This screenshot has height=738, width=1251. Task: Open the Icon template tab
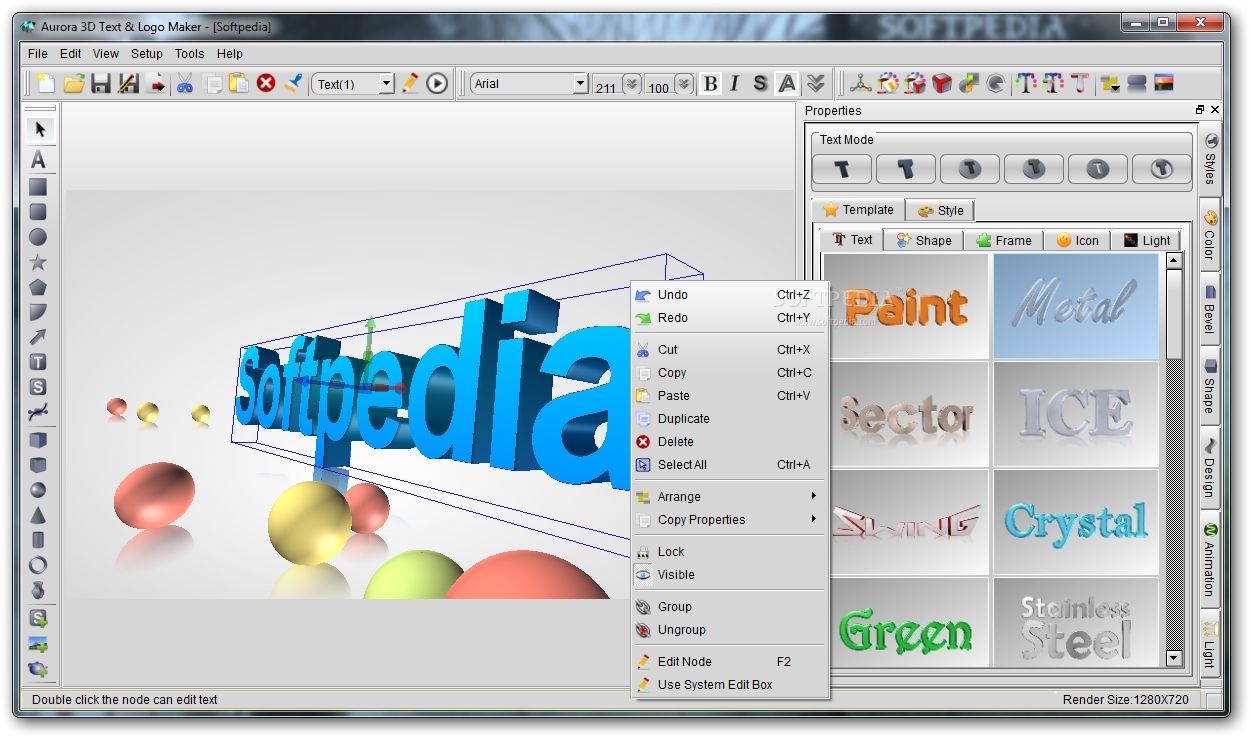coord(1077,240)
